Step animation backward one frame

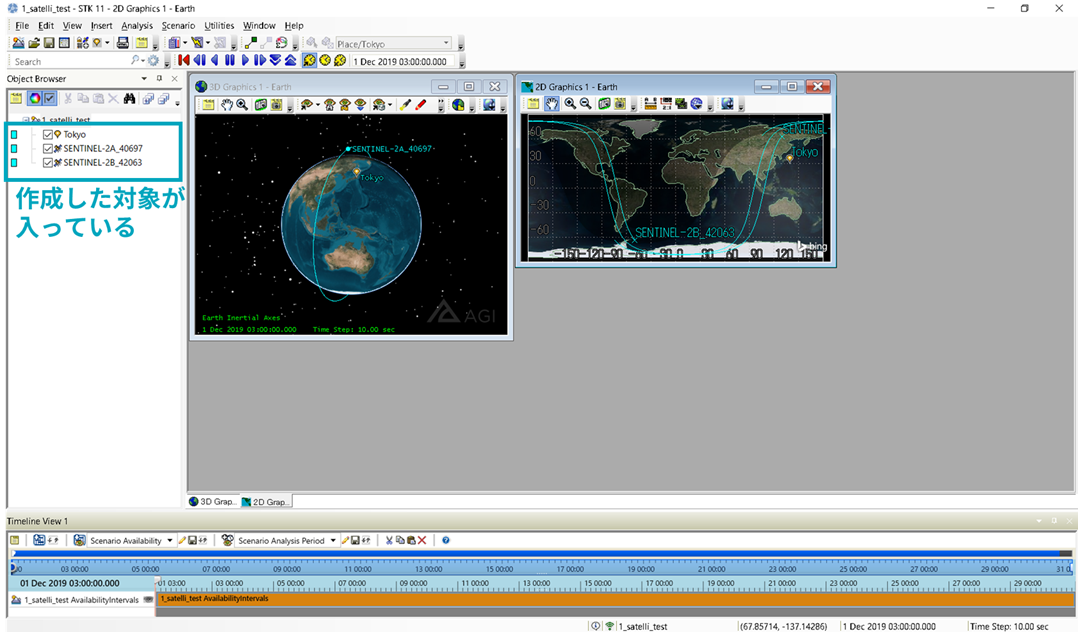199,61
